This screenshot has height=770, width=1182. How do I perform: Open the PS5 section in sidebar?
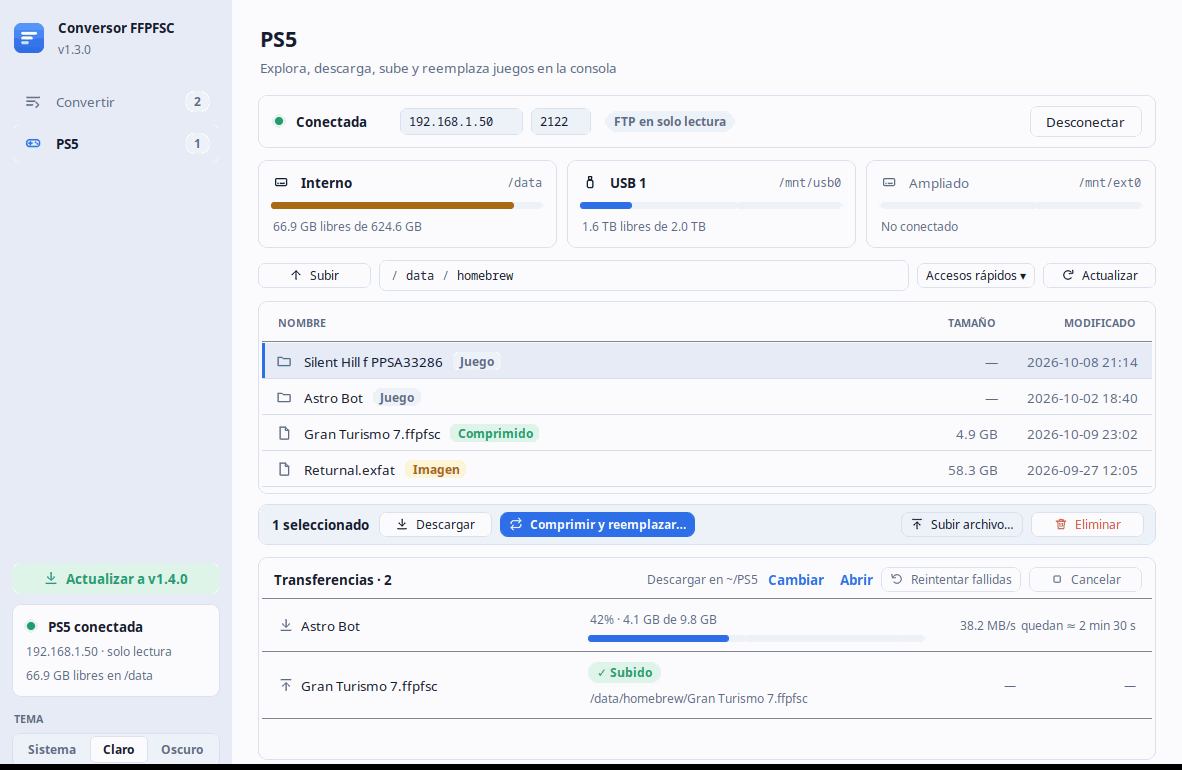[x=116, y=143]
